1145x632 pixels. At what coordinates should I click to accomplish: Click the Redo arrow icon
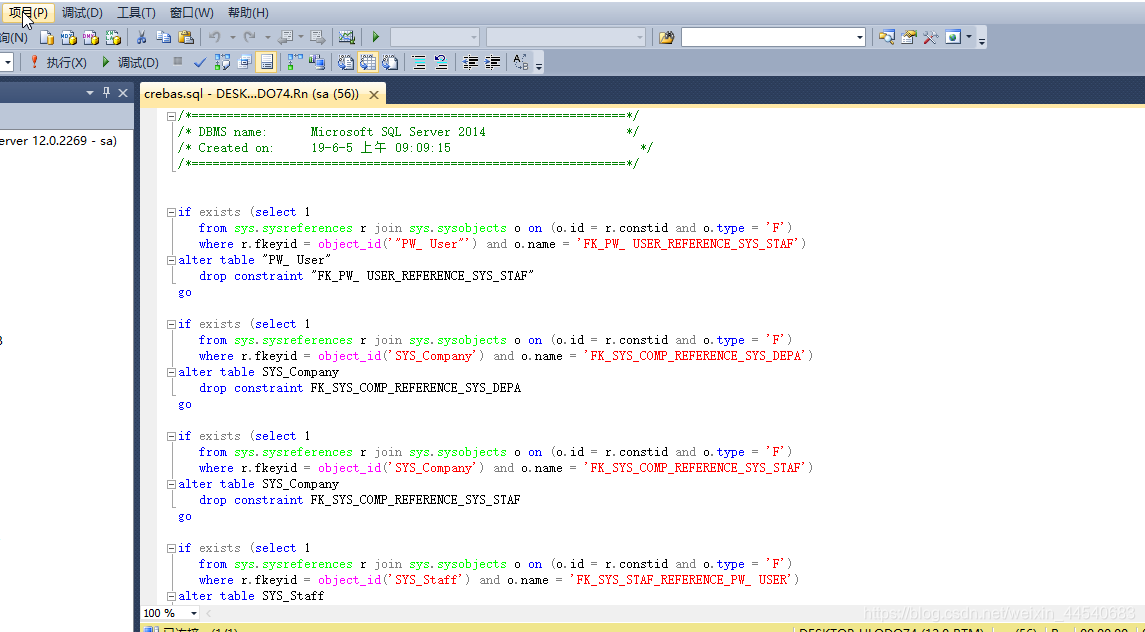click(250, 37)
